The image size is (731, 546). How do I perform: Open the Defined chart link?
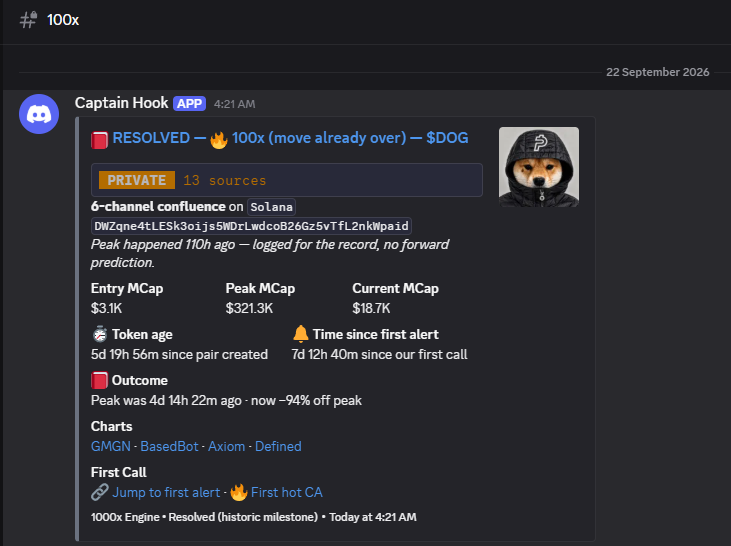coord(278,446)
